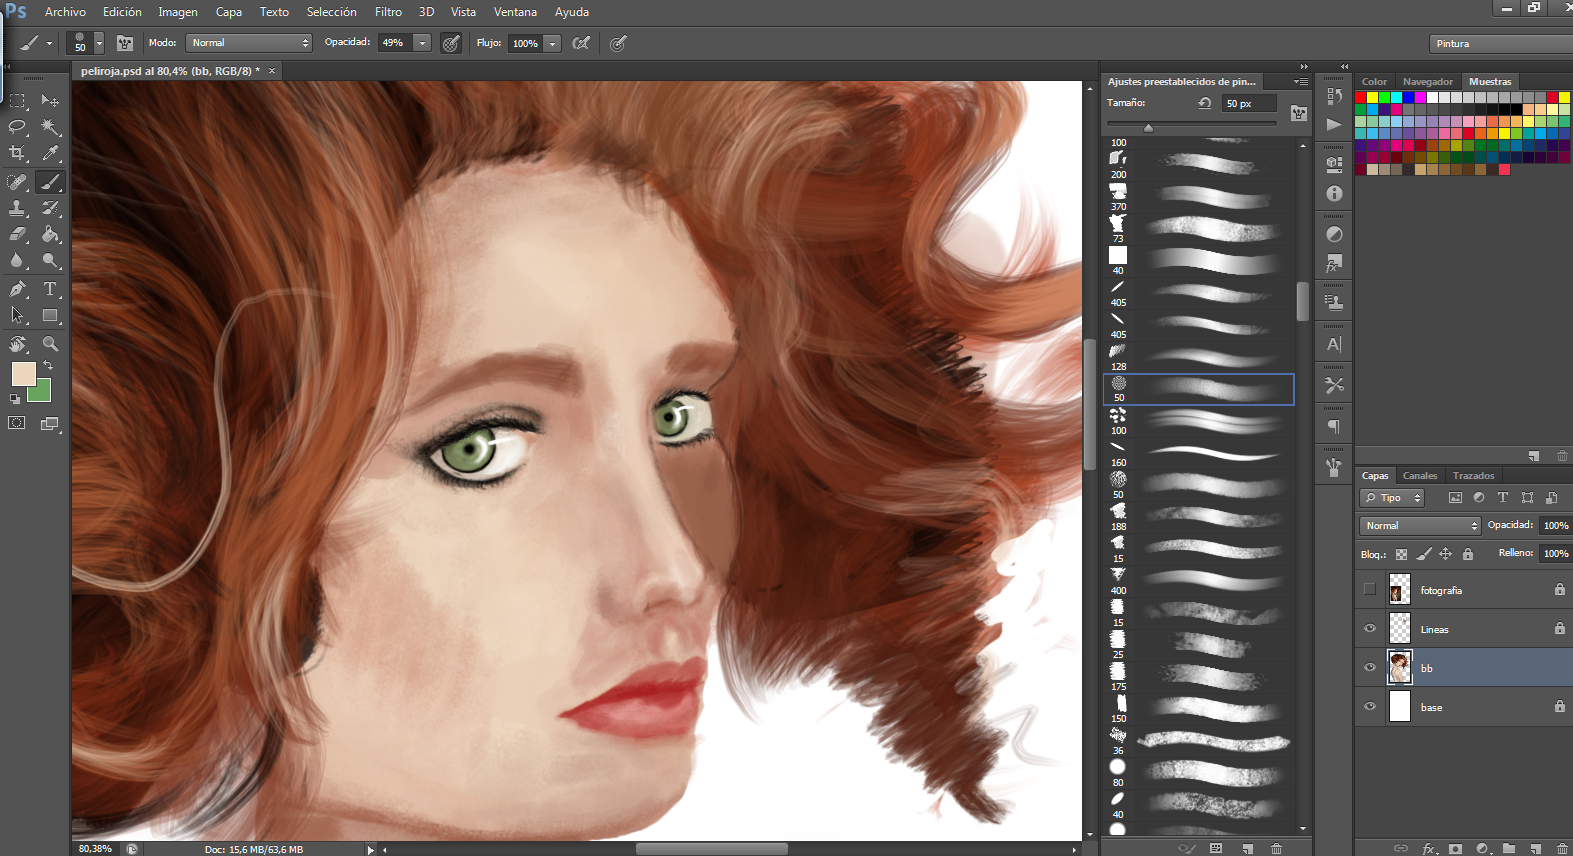Open the Flujo slider dropdown arrow
The height and width of the screenshot is (856, 1573).
click(552, 43)
